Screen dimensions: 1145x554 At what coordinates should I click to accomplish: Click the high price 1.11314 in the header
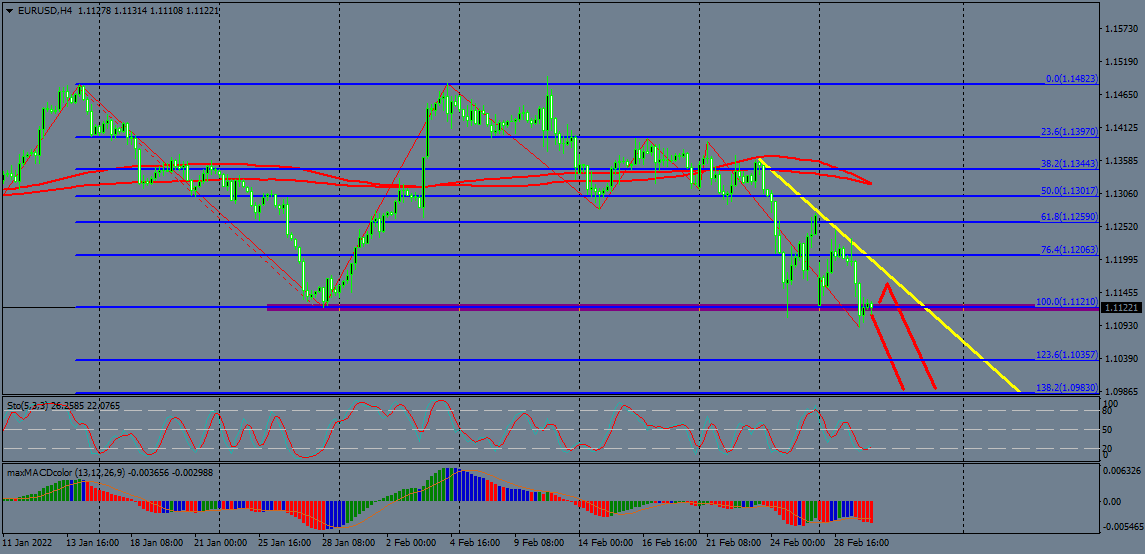(x=131, y=11)
